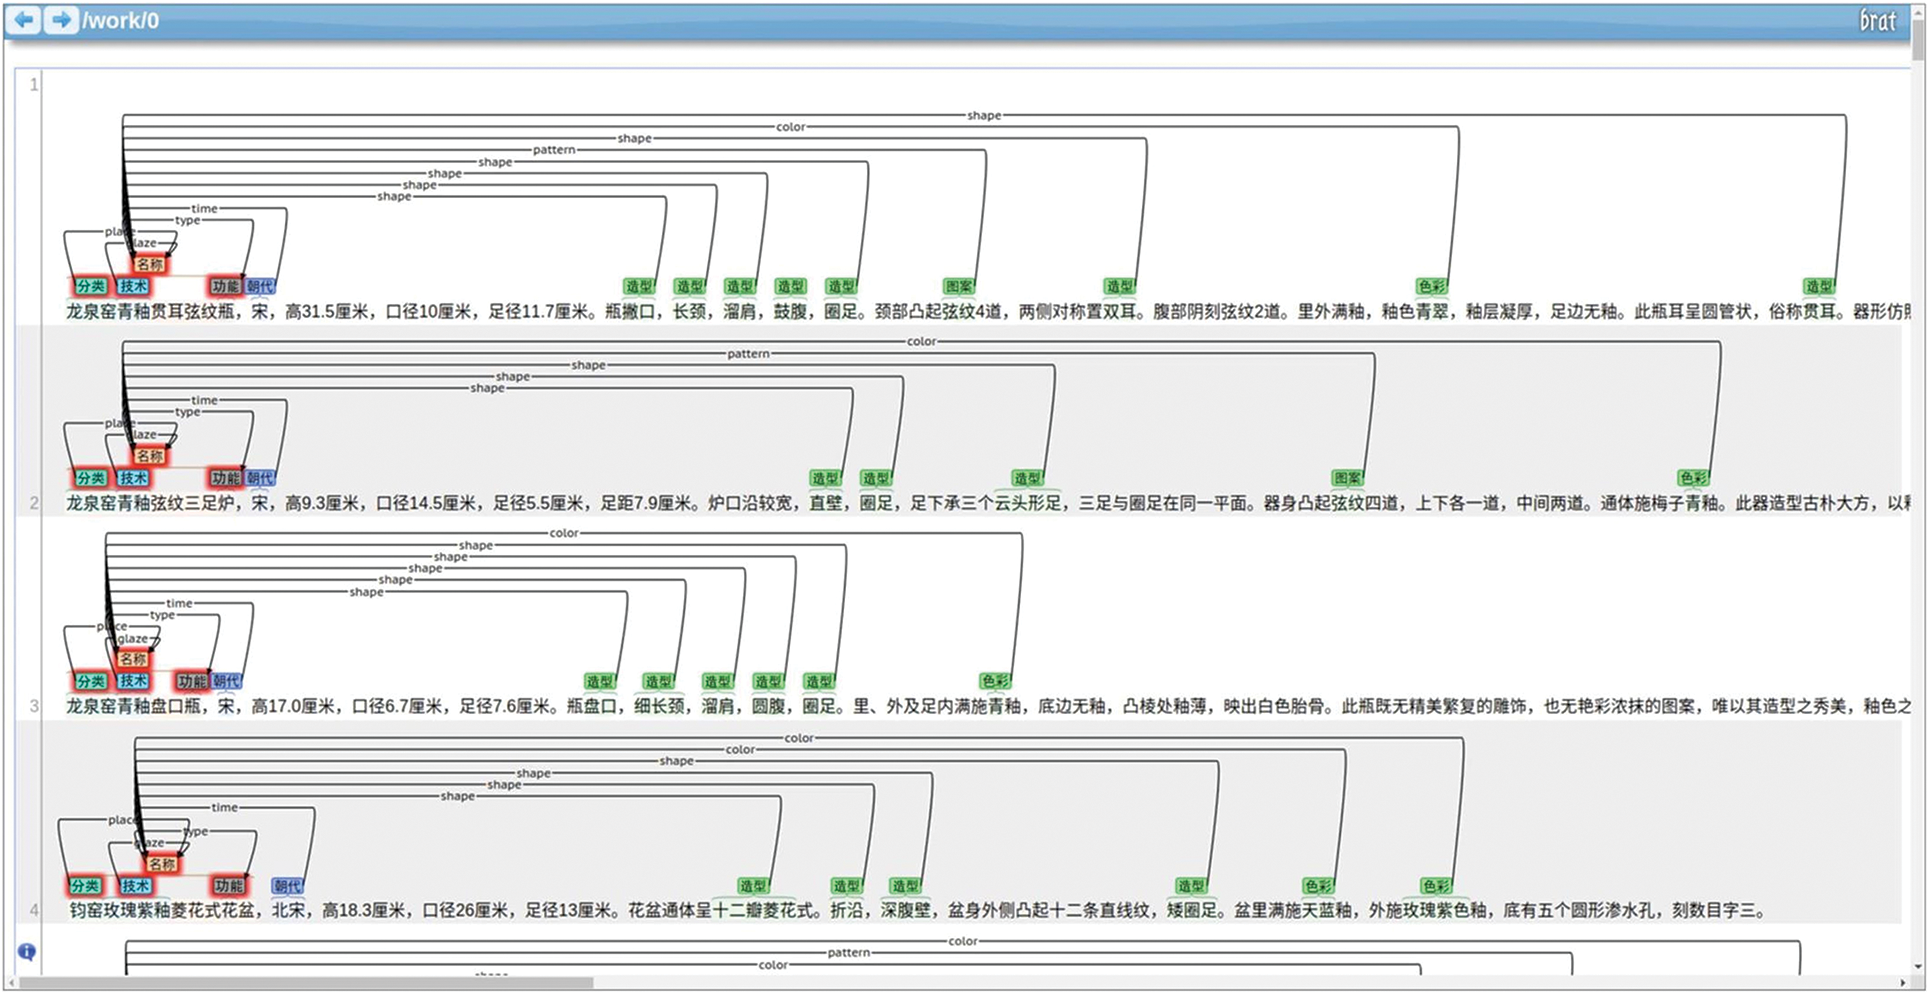Click the vertical scrollbar down arrow

(x=1918, y=966)
